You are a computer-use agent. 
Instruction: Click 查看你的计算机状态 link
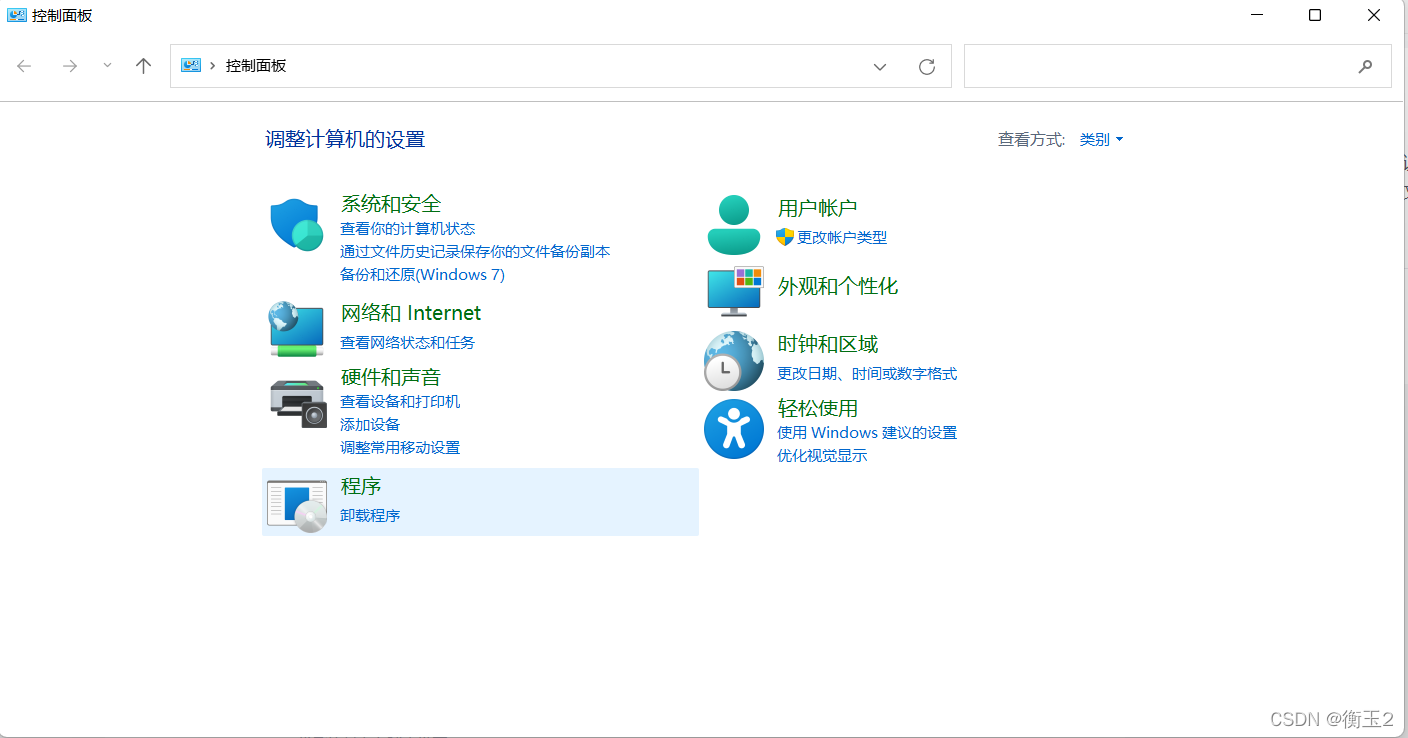pyautogui.click(x=408, y=229)
